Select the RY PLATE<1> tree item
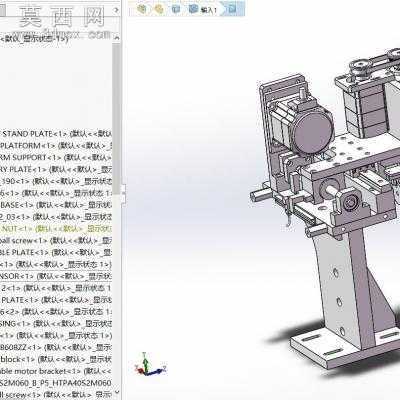400x400 pixels. pos(56,169)
